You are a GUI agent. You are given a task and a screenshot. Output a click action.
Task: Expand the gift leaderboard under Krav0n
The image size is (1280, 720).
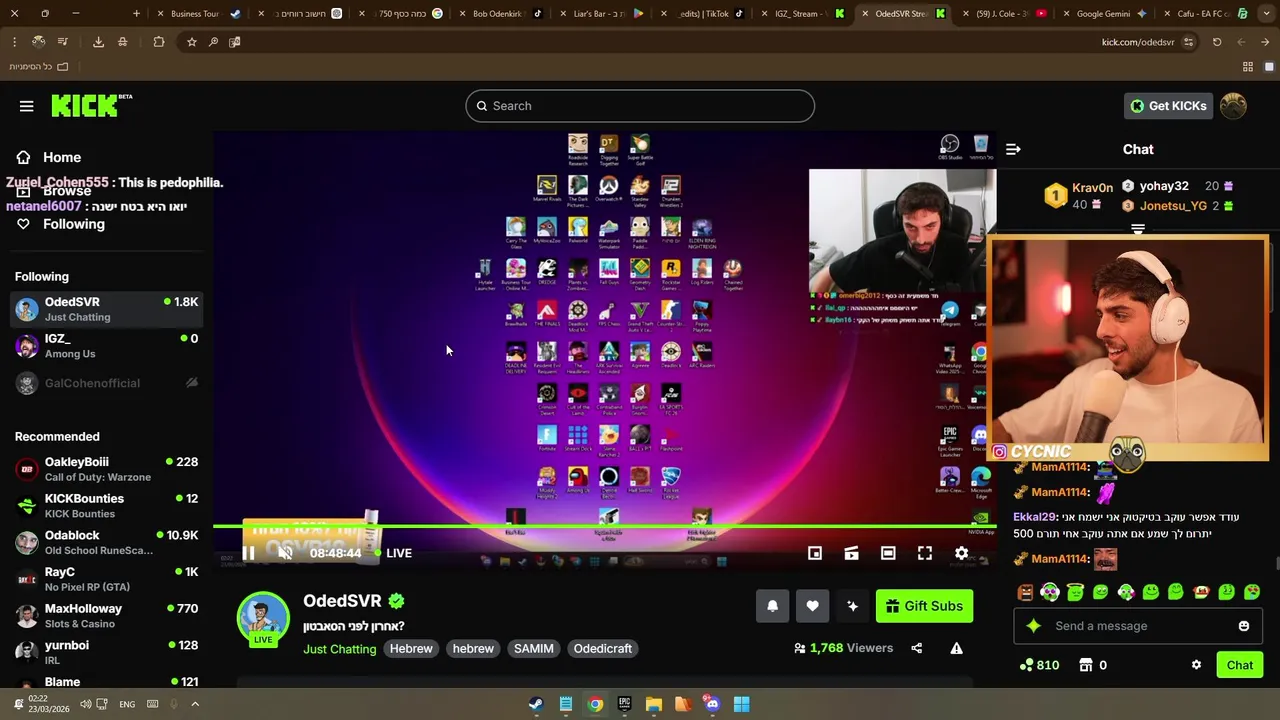[1138, 229]
